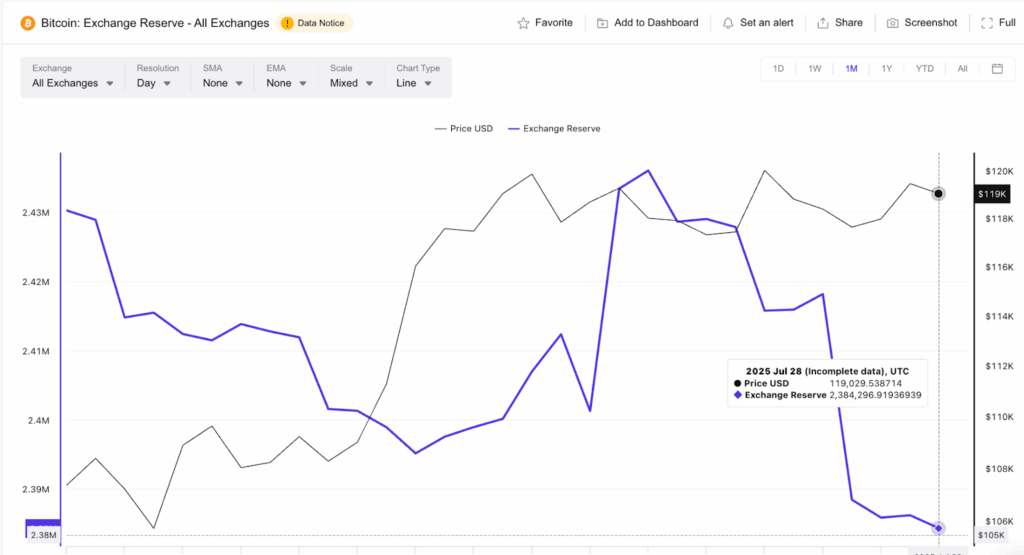The height and width of the screenshot is (555, 1024).
Task: Click the Screenshot camera icon
Action: tap(892, 23)
